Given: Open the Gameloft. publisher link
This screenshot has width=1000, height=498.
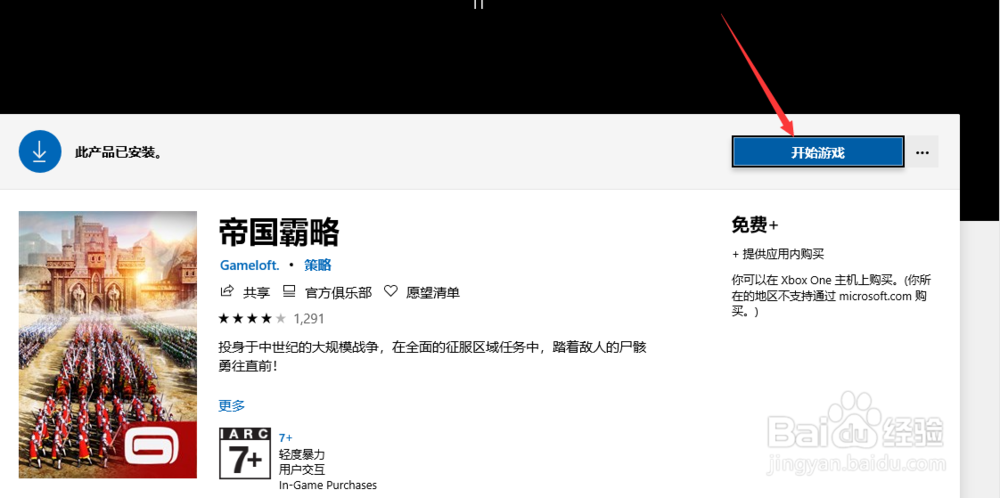Looking at the screenshot, I should [x=249, y=265].
